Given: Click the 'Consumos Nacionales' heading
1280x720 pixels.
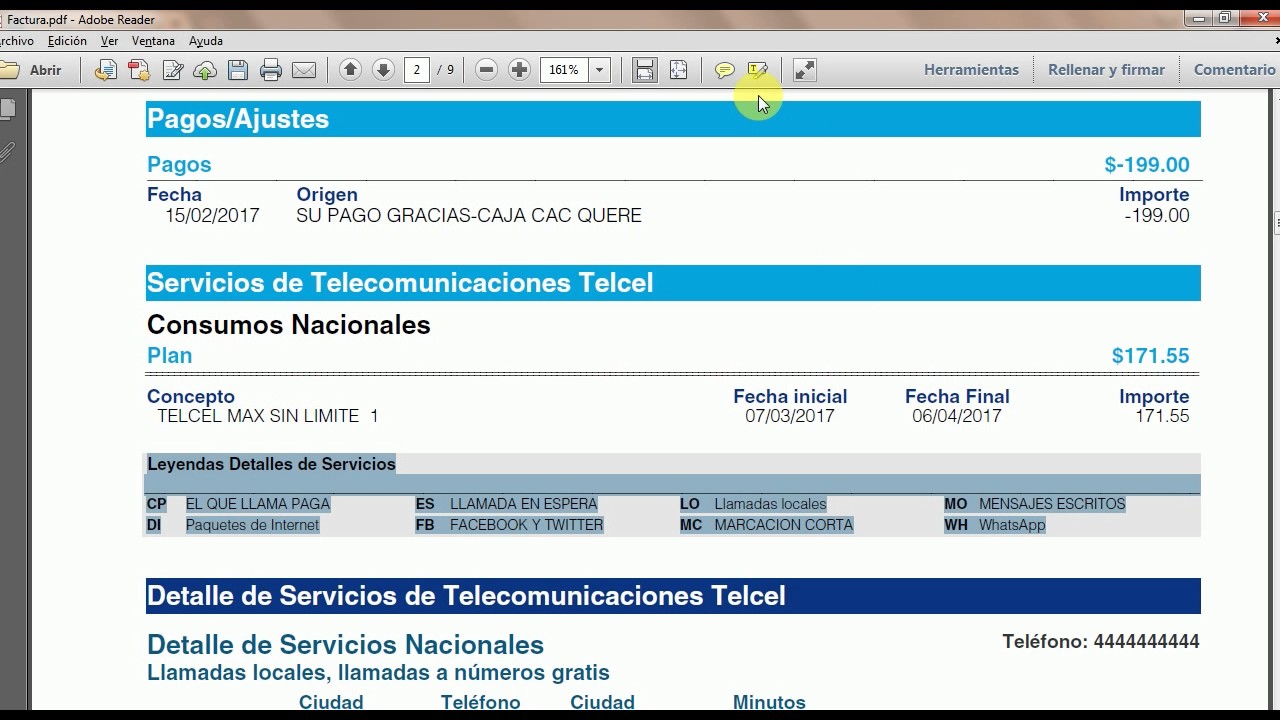Looking at the screenshot, I should pos(289,325).
